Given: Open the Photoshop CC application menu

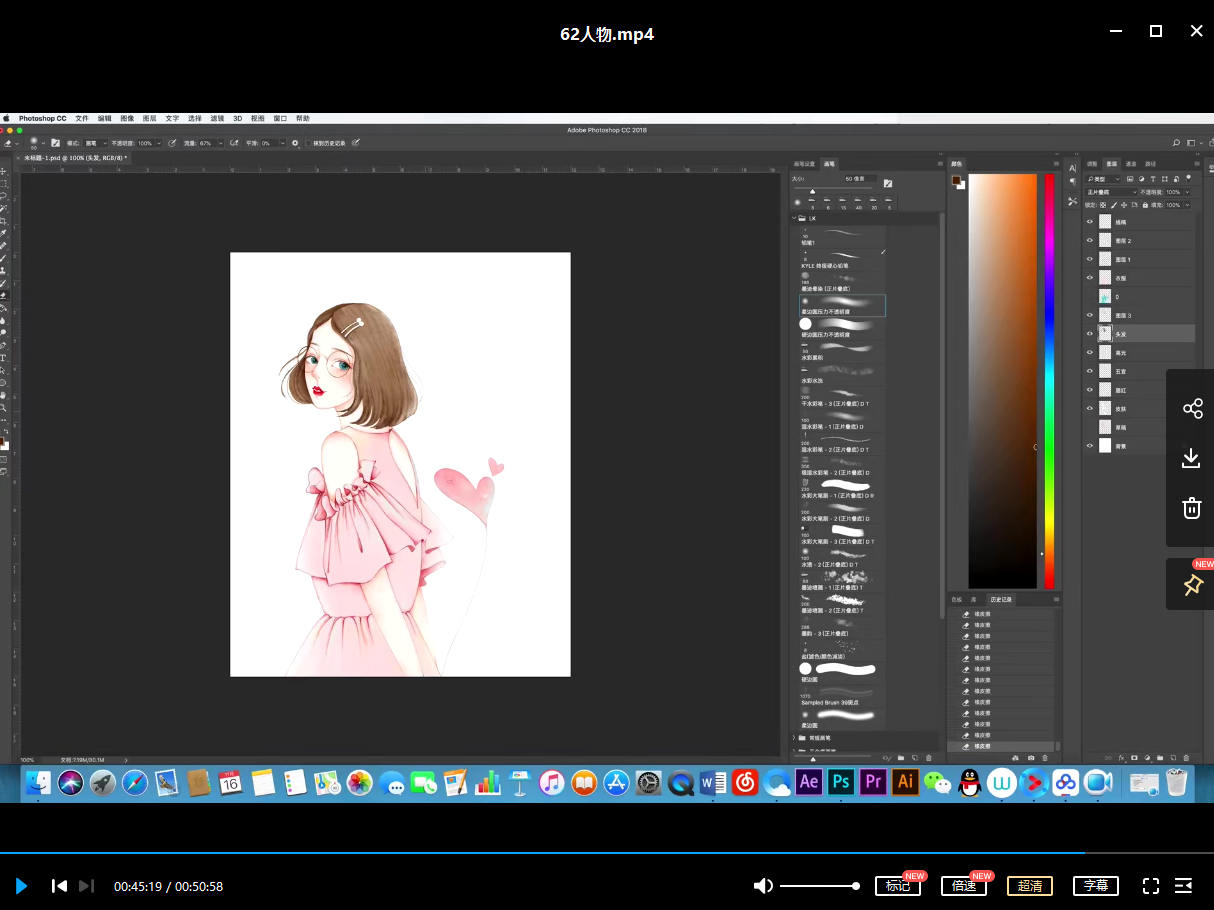Looking at the screenshot, I should (42, 118).
